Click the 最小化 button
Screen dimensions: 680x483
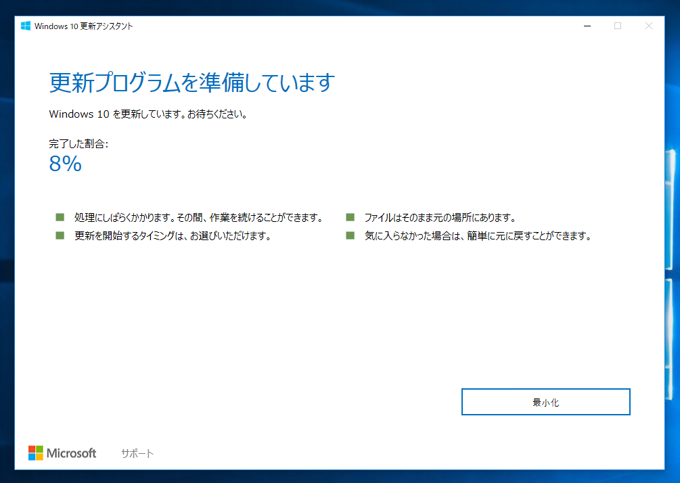click(x=546, y=402)
